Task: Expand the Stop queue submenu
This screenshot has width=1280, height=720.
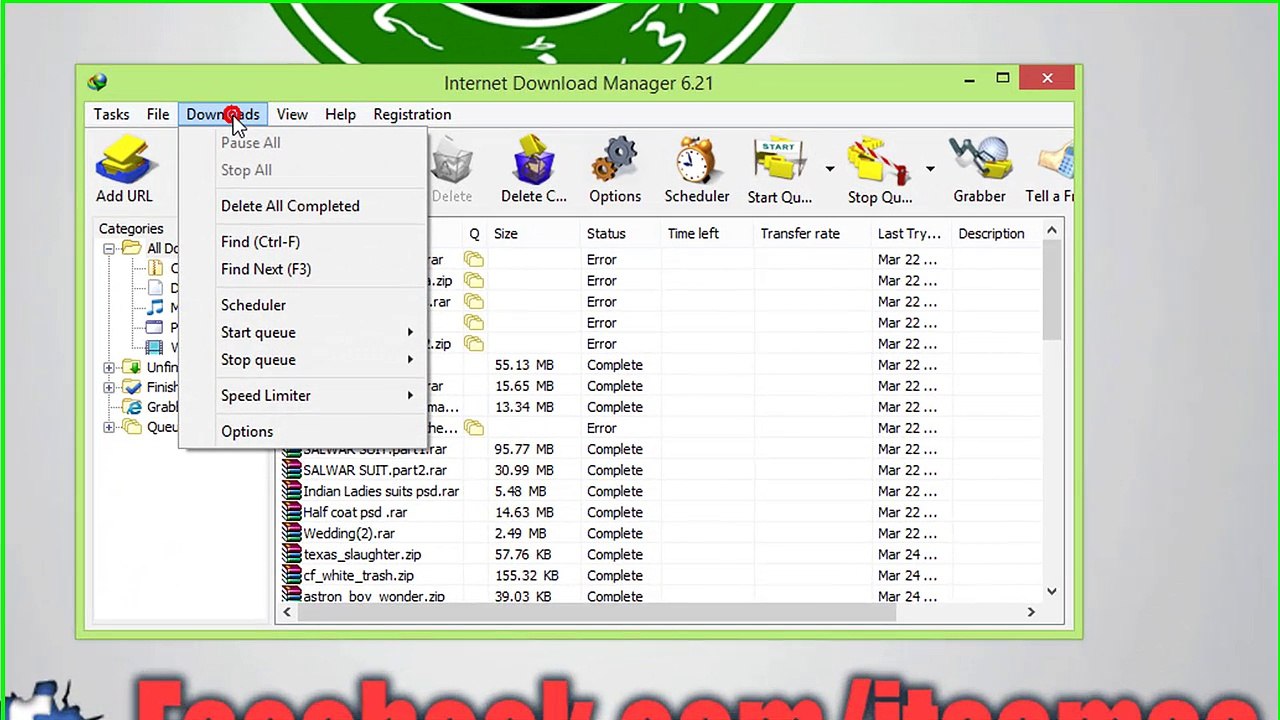Action: [x=410, y=359]
